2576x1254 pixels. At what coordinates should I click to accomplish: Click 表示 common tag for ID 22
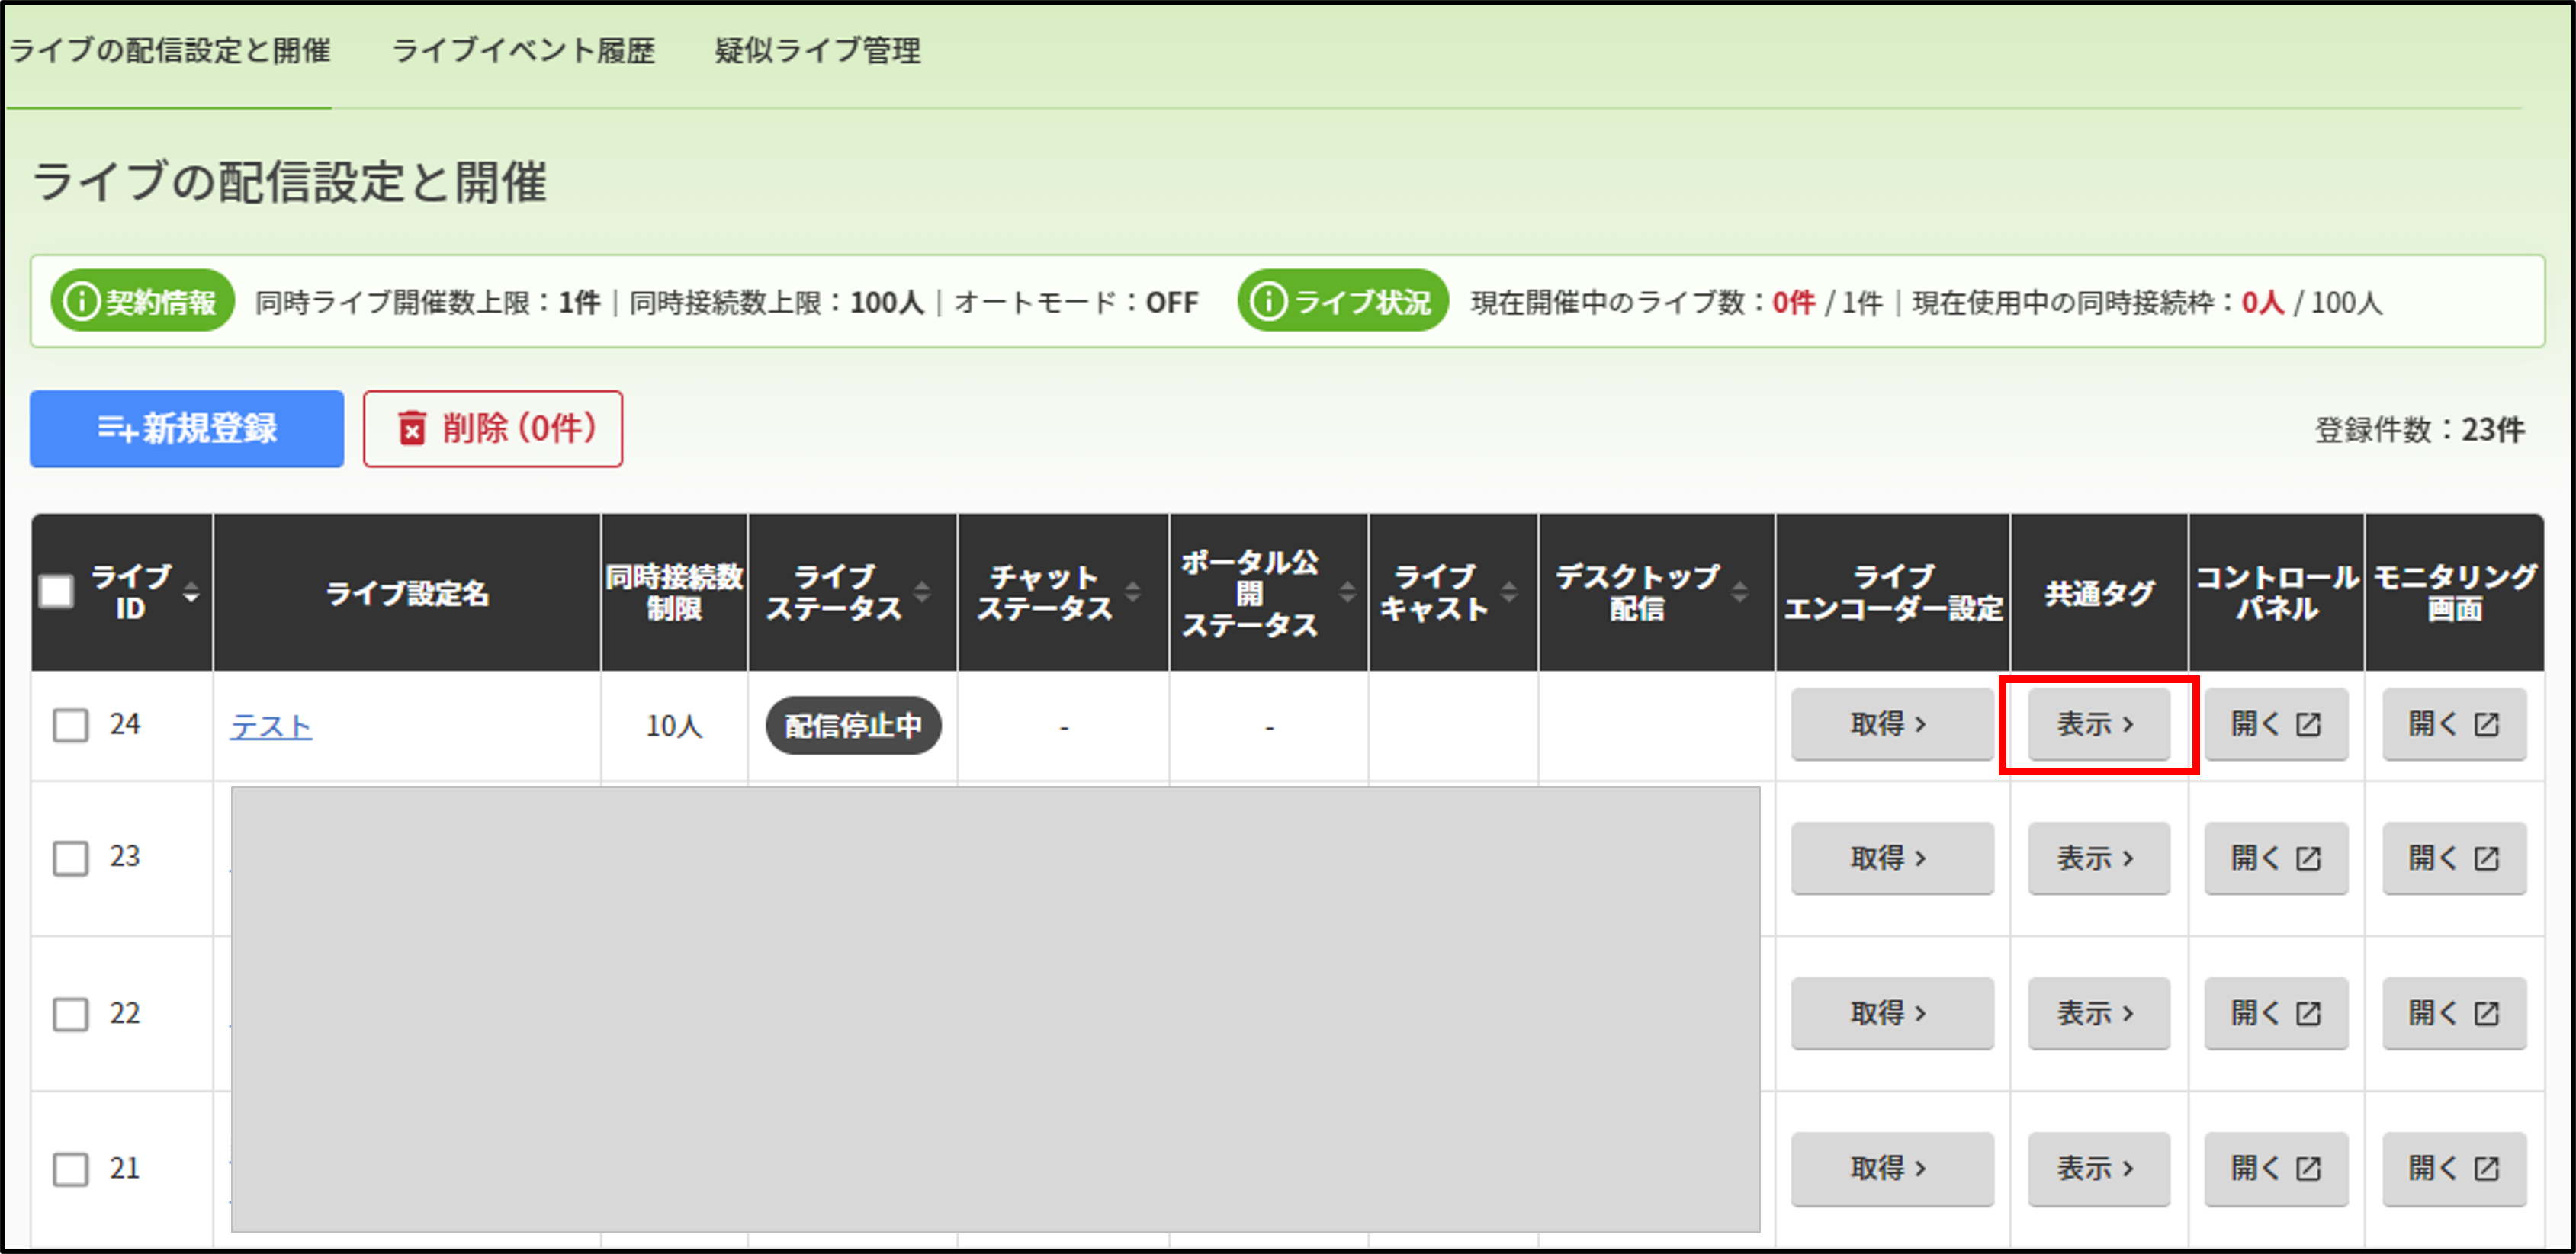[2098, 1014]
